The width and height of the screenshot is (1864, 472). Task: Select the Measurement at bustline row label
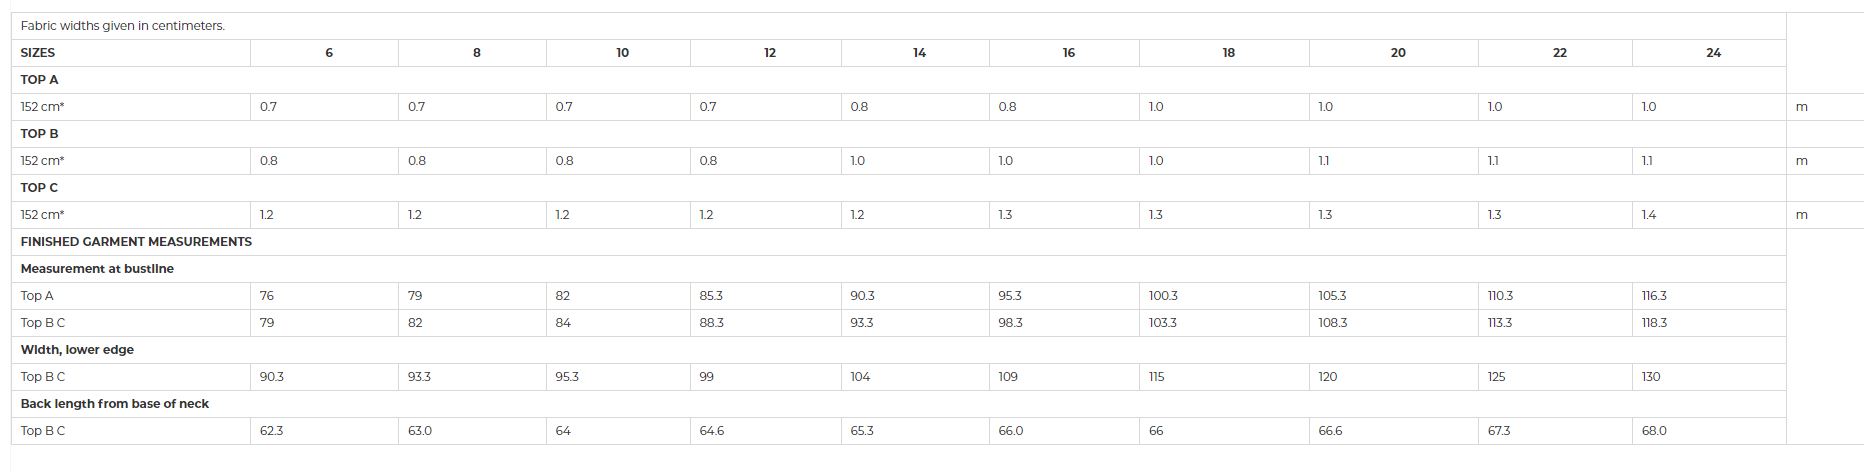point(97,269)
